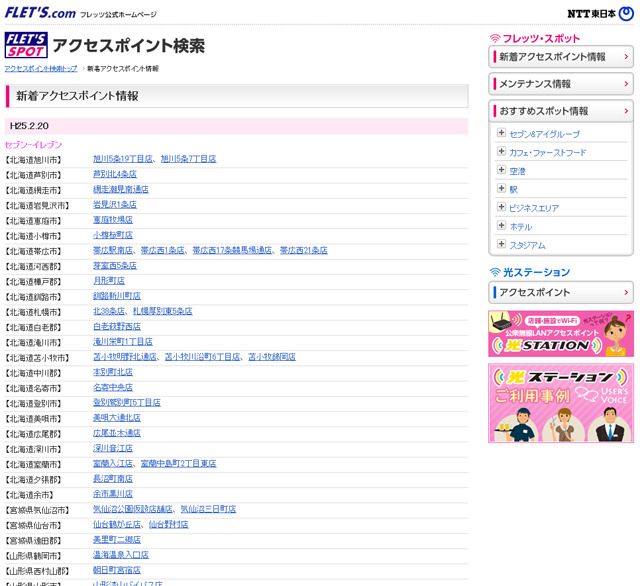
Task: Open the 帯広駅南店 store link
Action: pos(113,250)
